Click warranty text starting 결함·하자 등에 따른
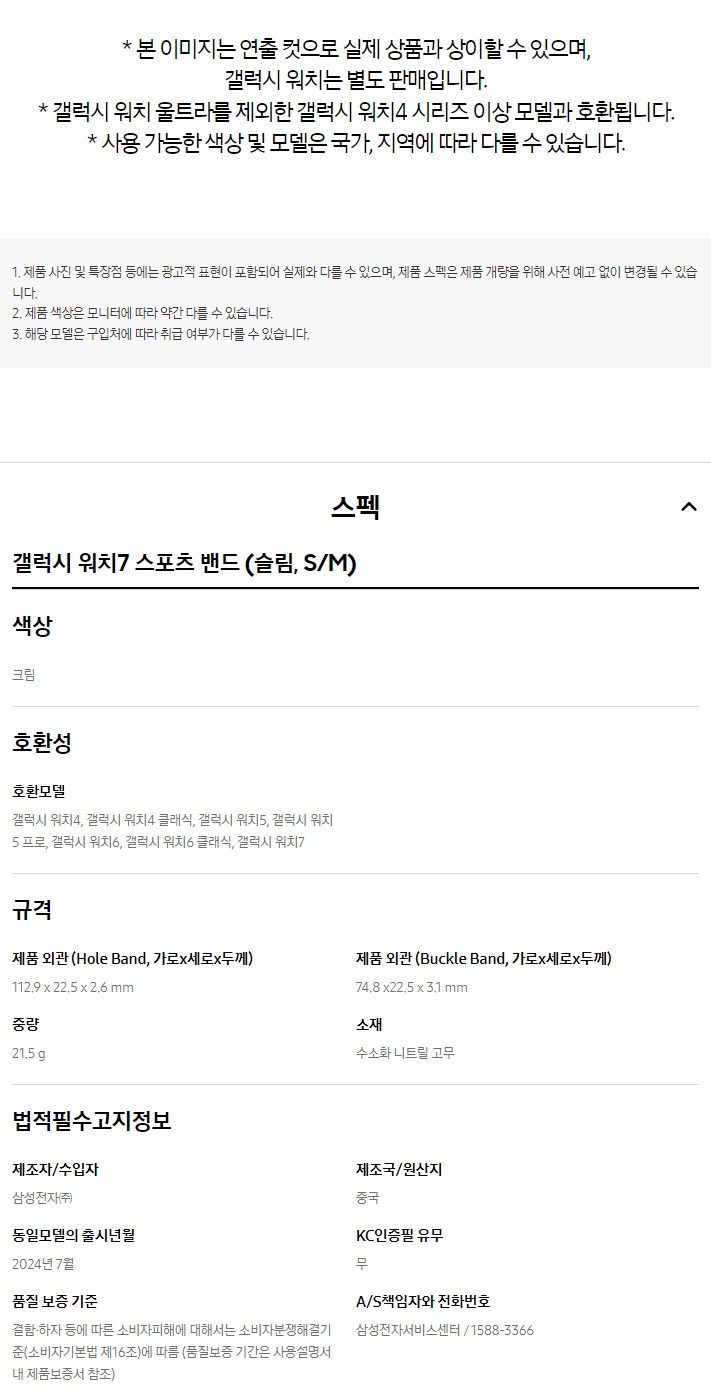711x1392 pixels. click(x=172, y=1352)
